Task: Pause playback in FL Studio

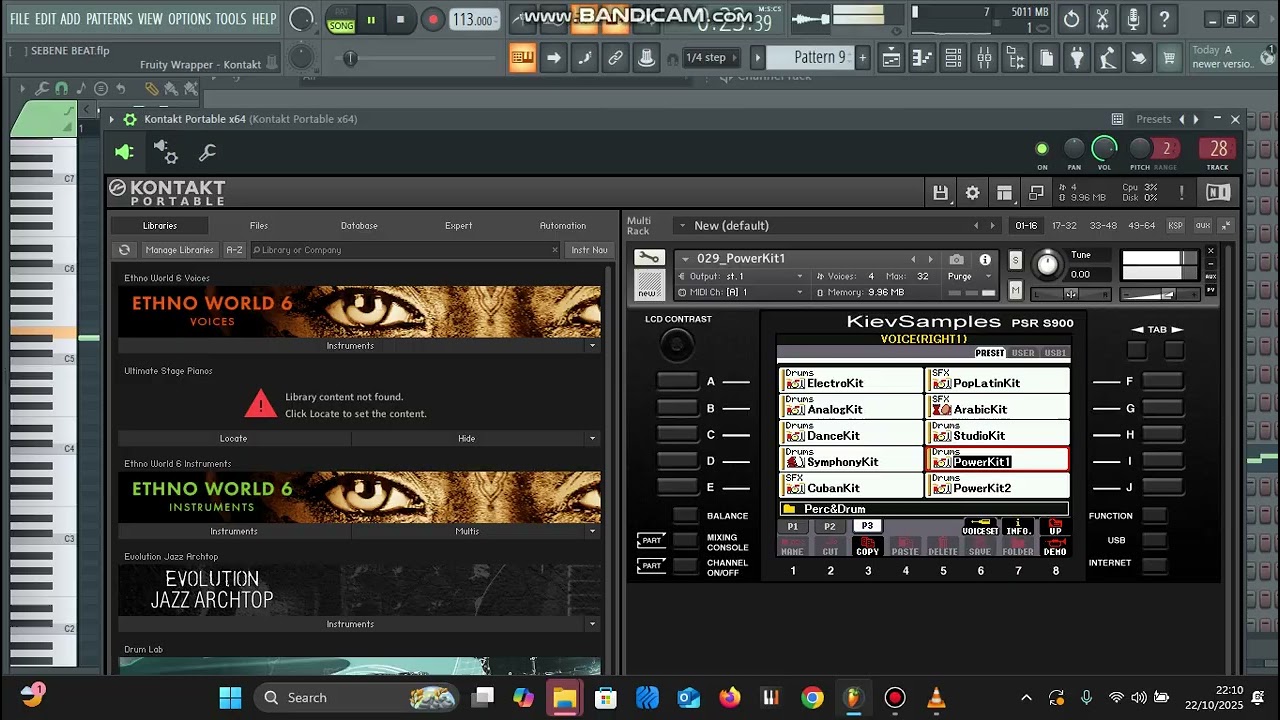Action: point(370,19)
